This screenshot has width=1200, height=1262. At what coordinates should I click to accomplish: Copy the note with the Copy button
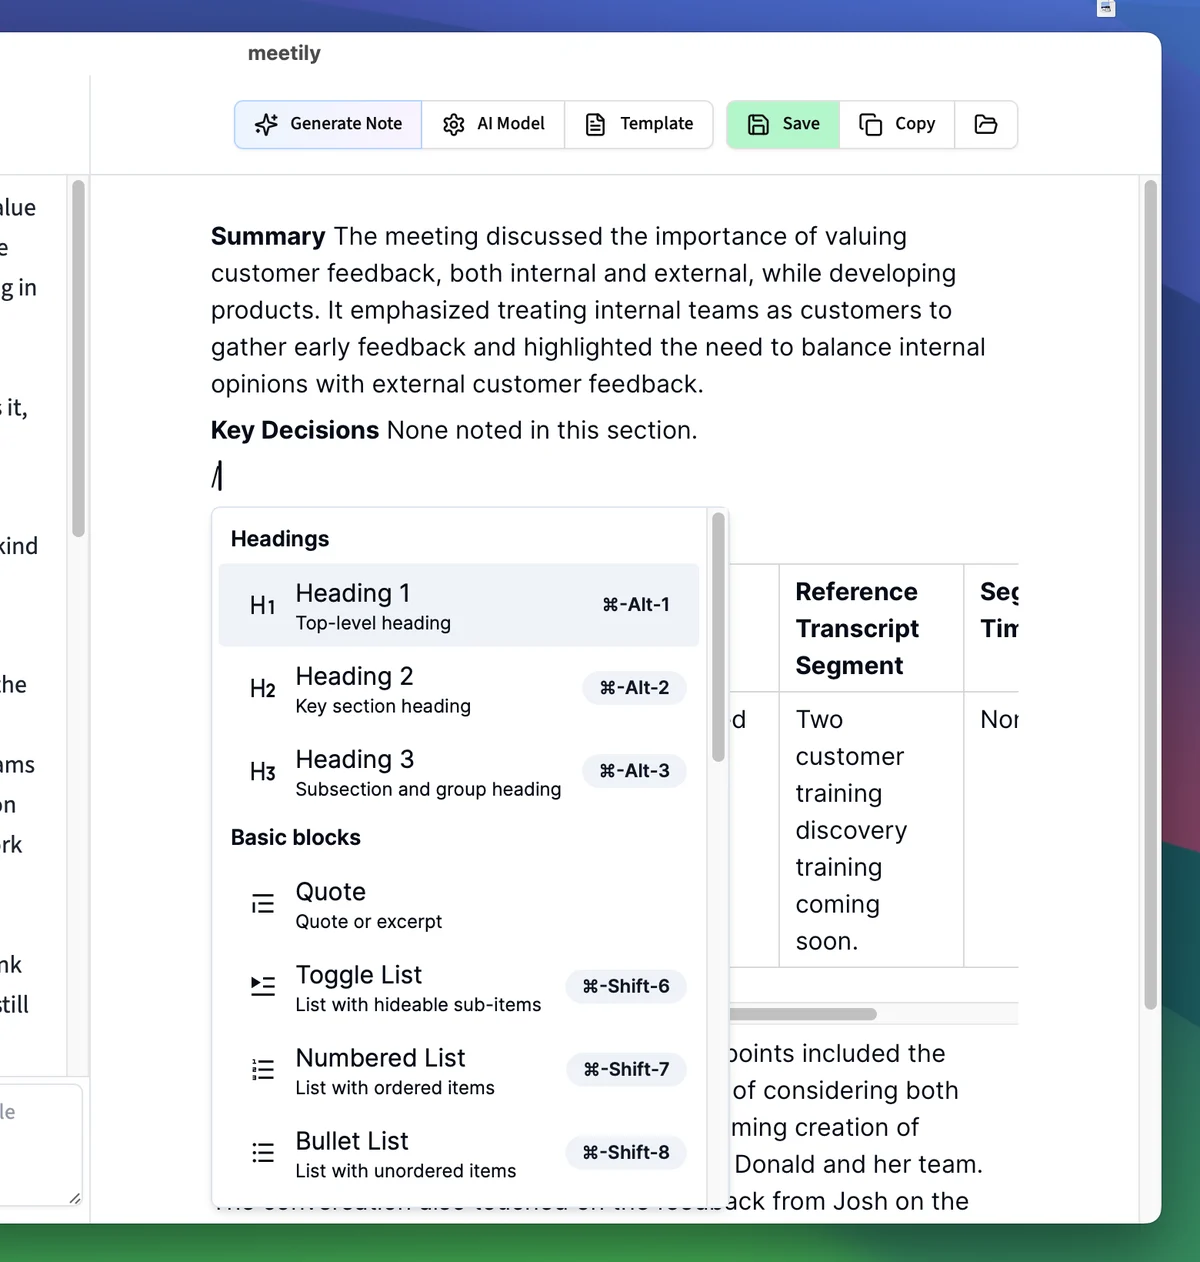tap(897, 124)
